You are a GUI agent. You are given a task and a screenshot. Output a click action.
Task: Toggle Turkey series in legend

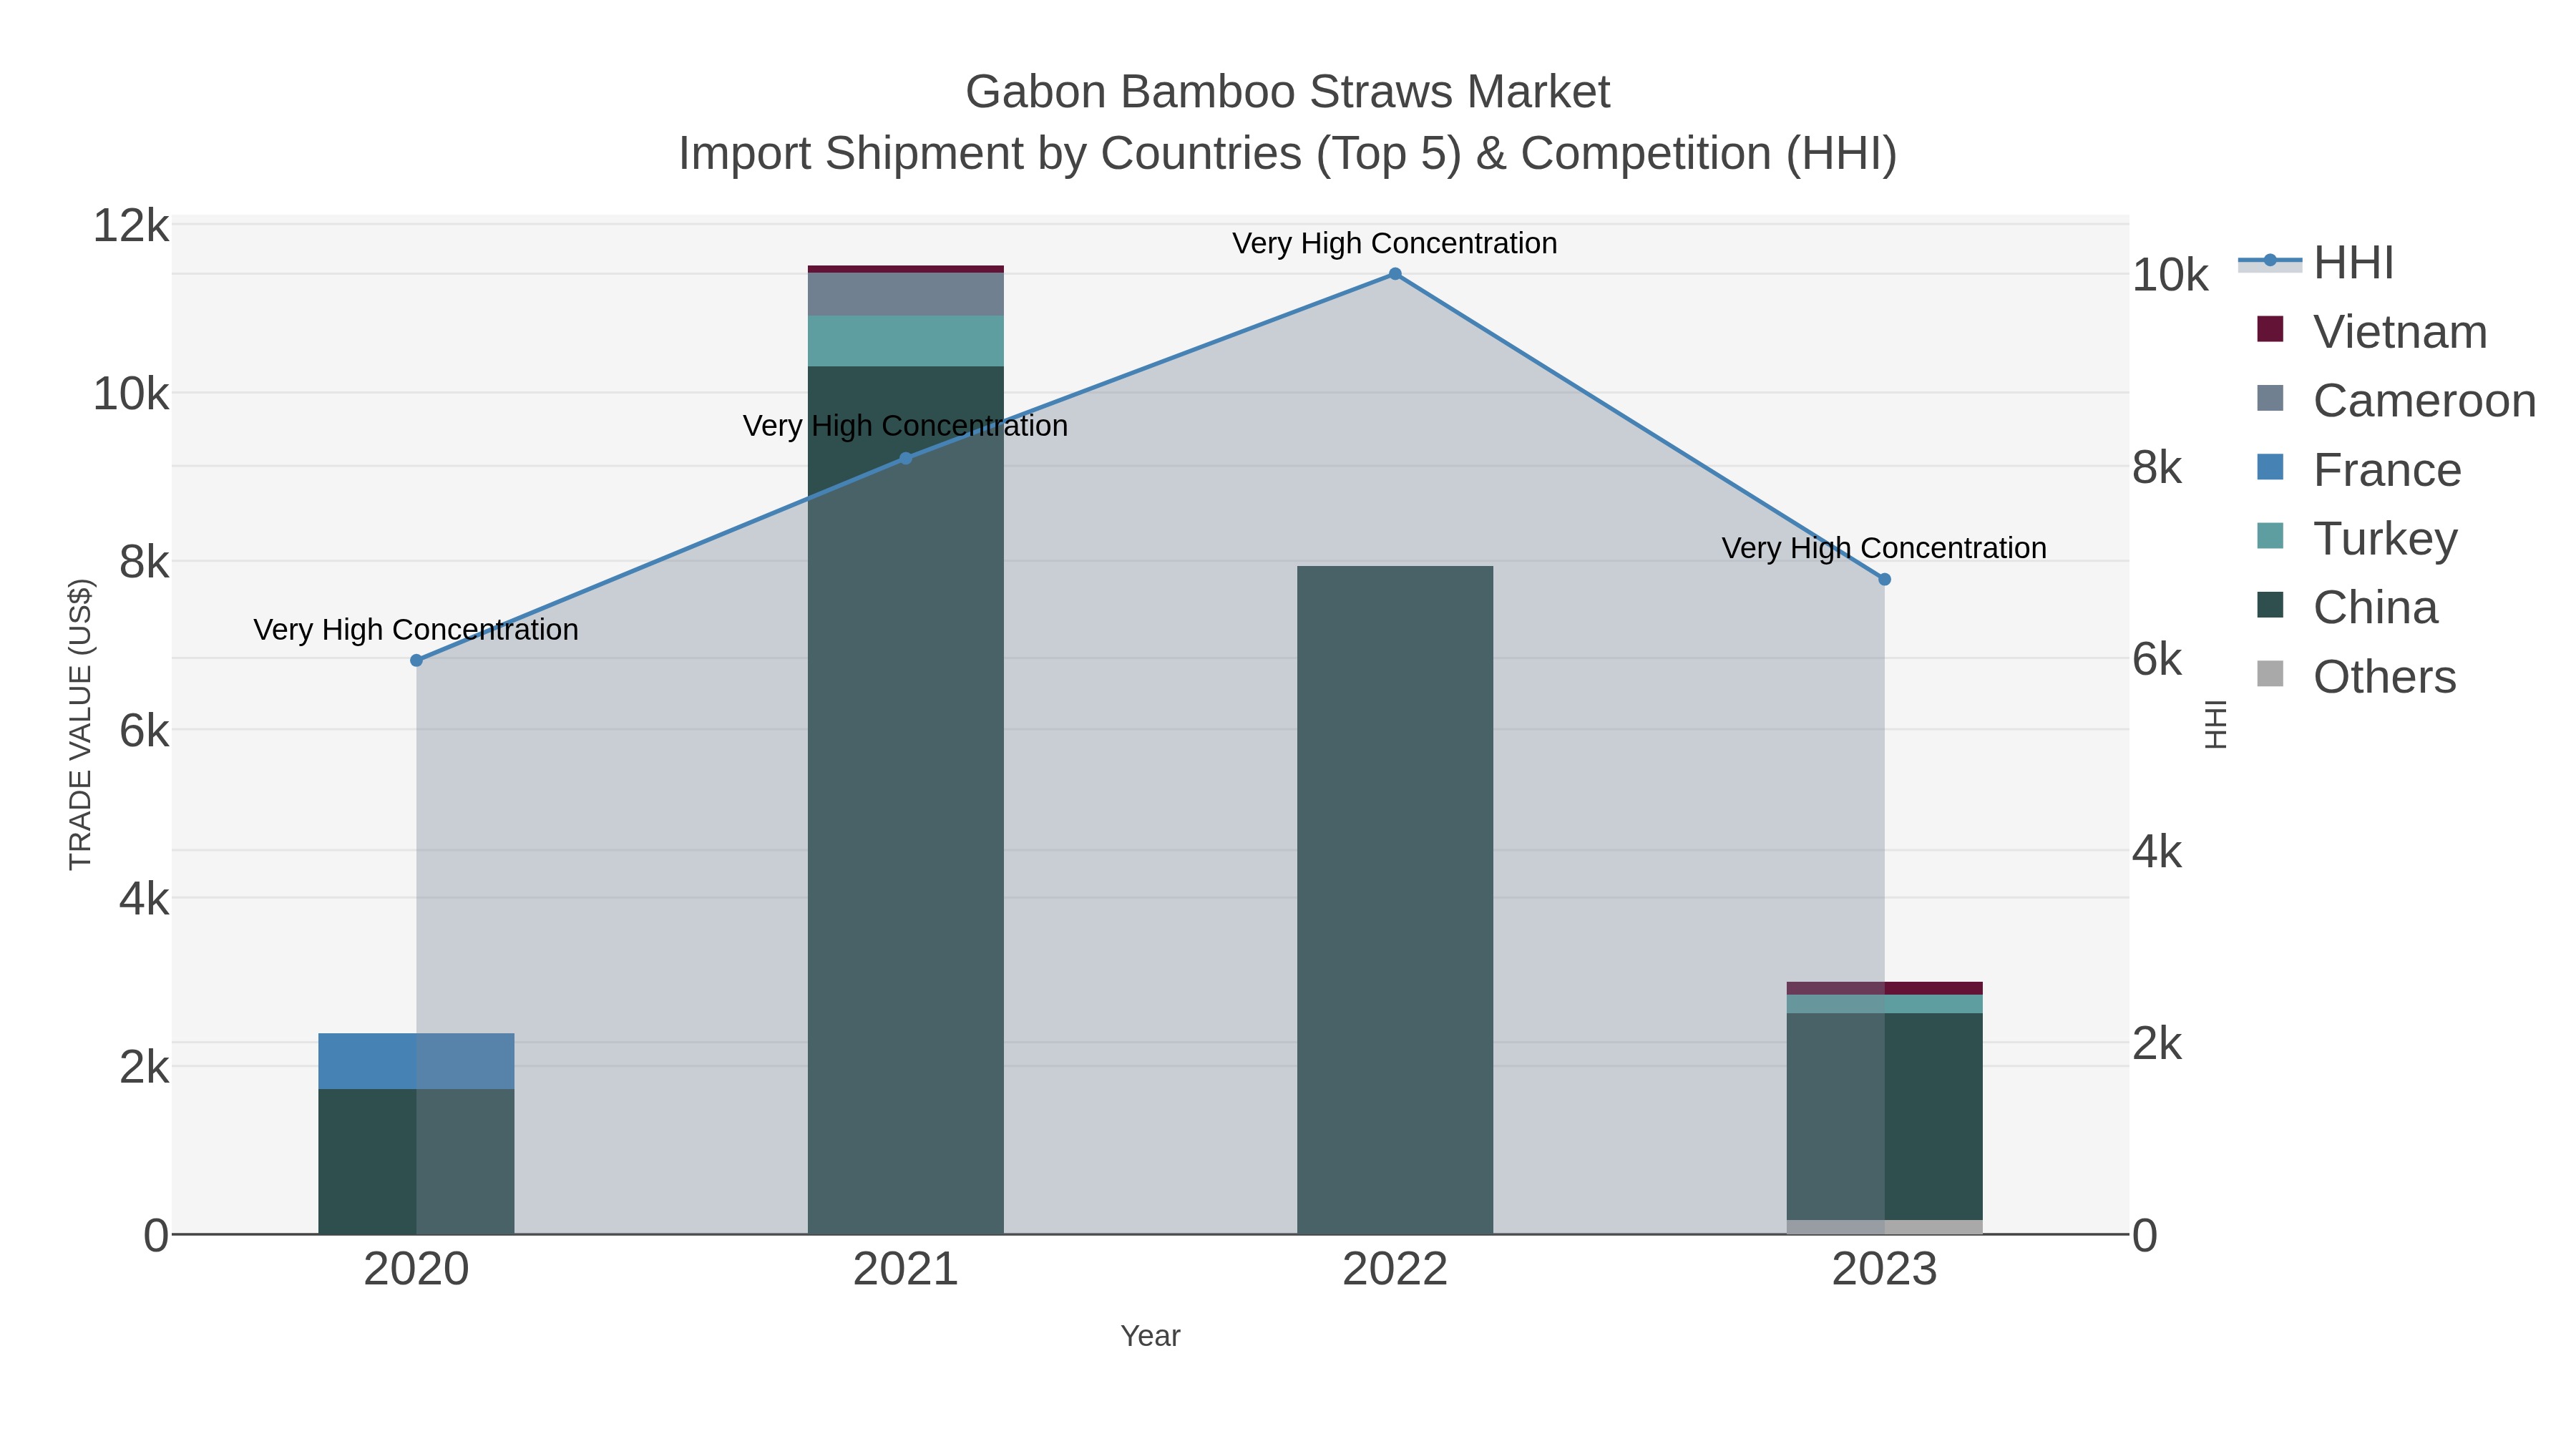point(2357,538)
